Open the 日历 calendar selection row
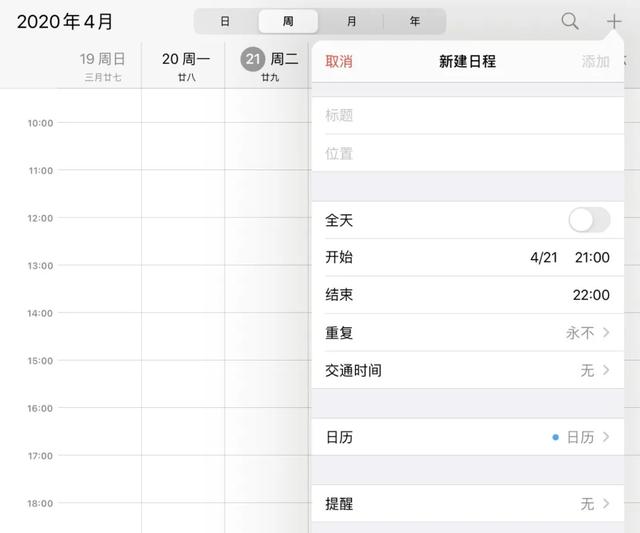Screen dimensions: 640x533 tap(467, 437)
